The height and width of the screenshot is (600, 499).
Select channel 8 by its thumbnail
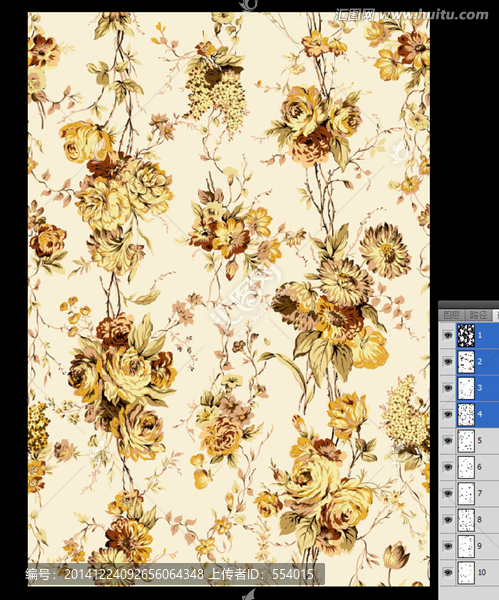pyautogui.click(x=466, y=520)
